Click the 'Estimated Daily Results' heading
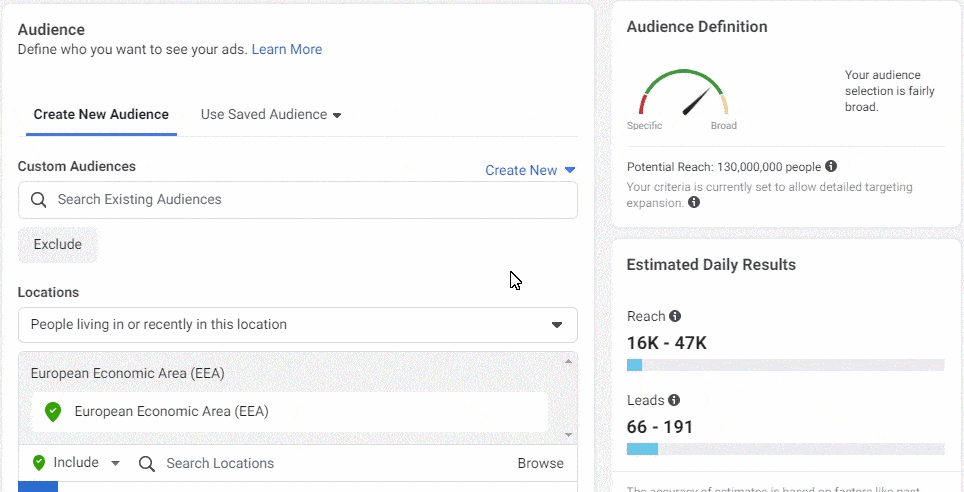This screenshot has height=492, width=964. (711, 265)
